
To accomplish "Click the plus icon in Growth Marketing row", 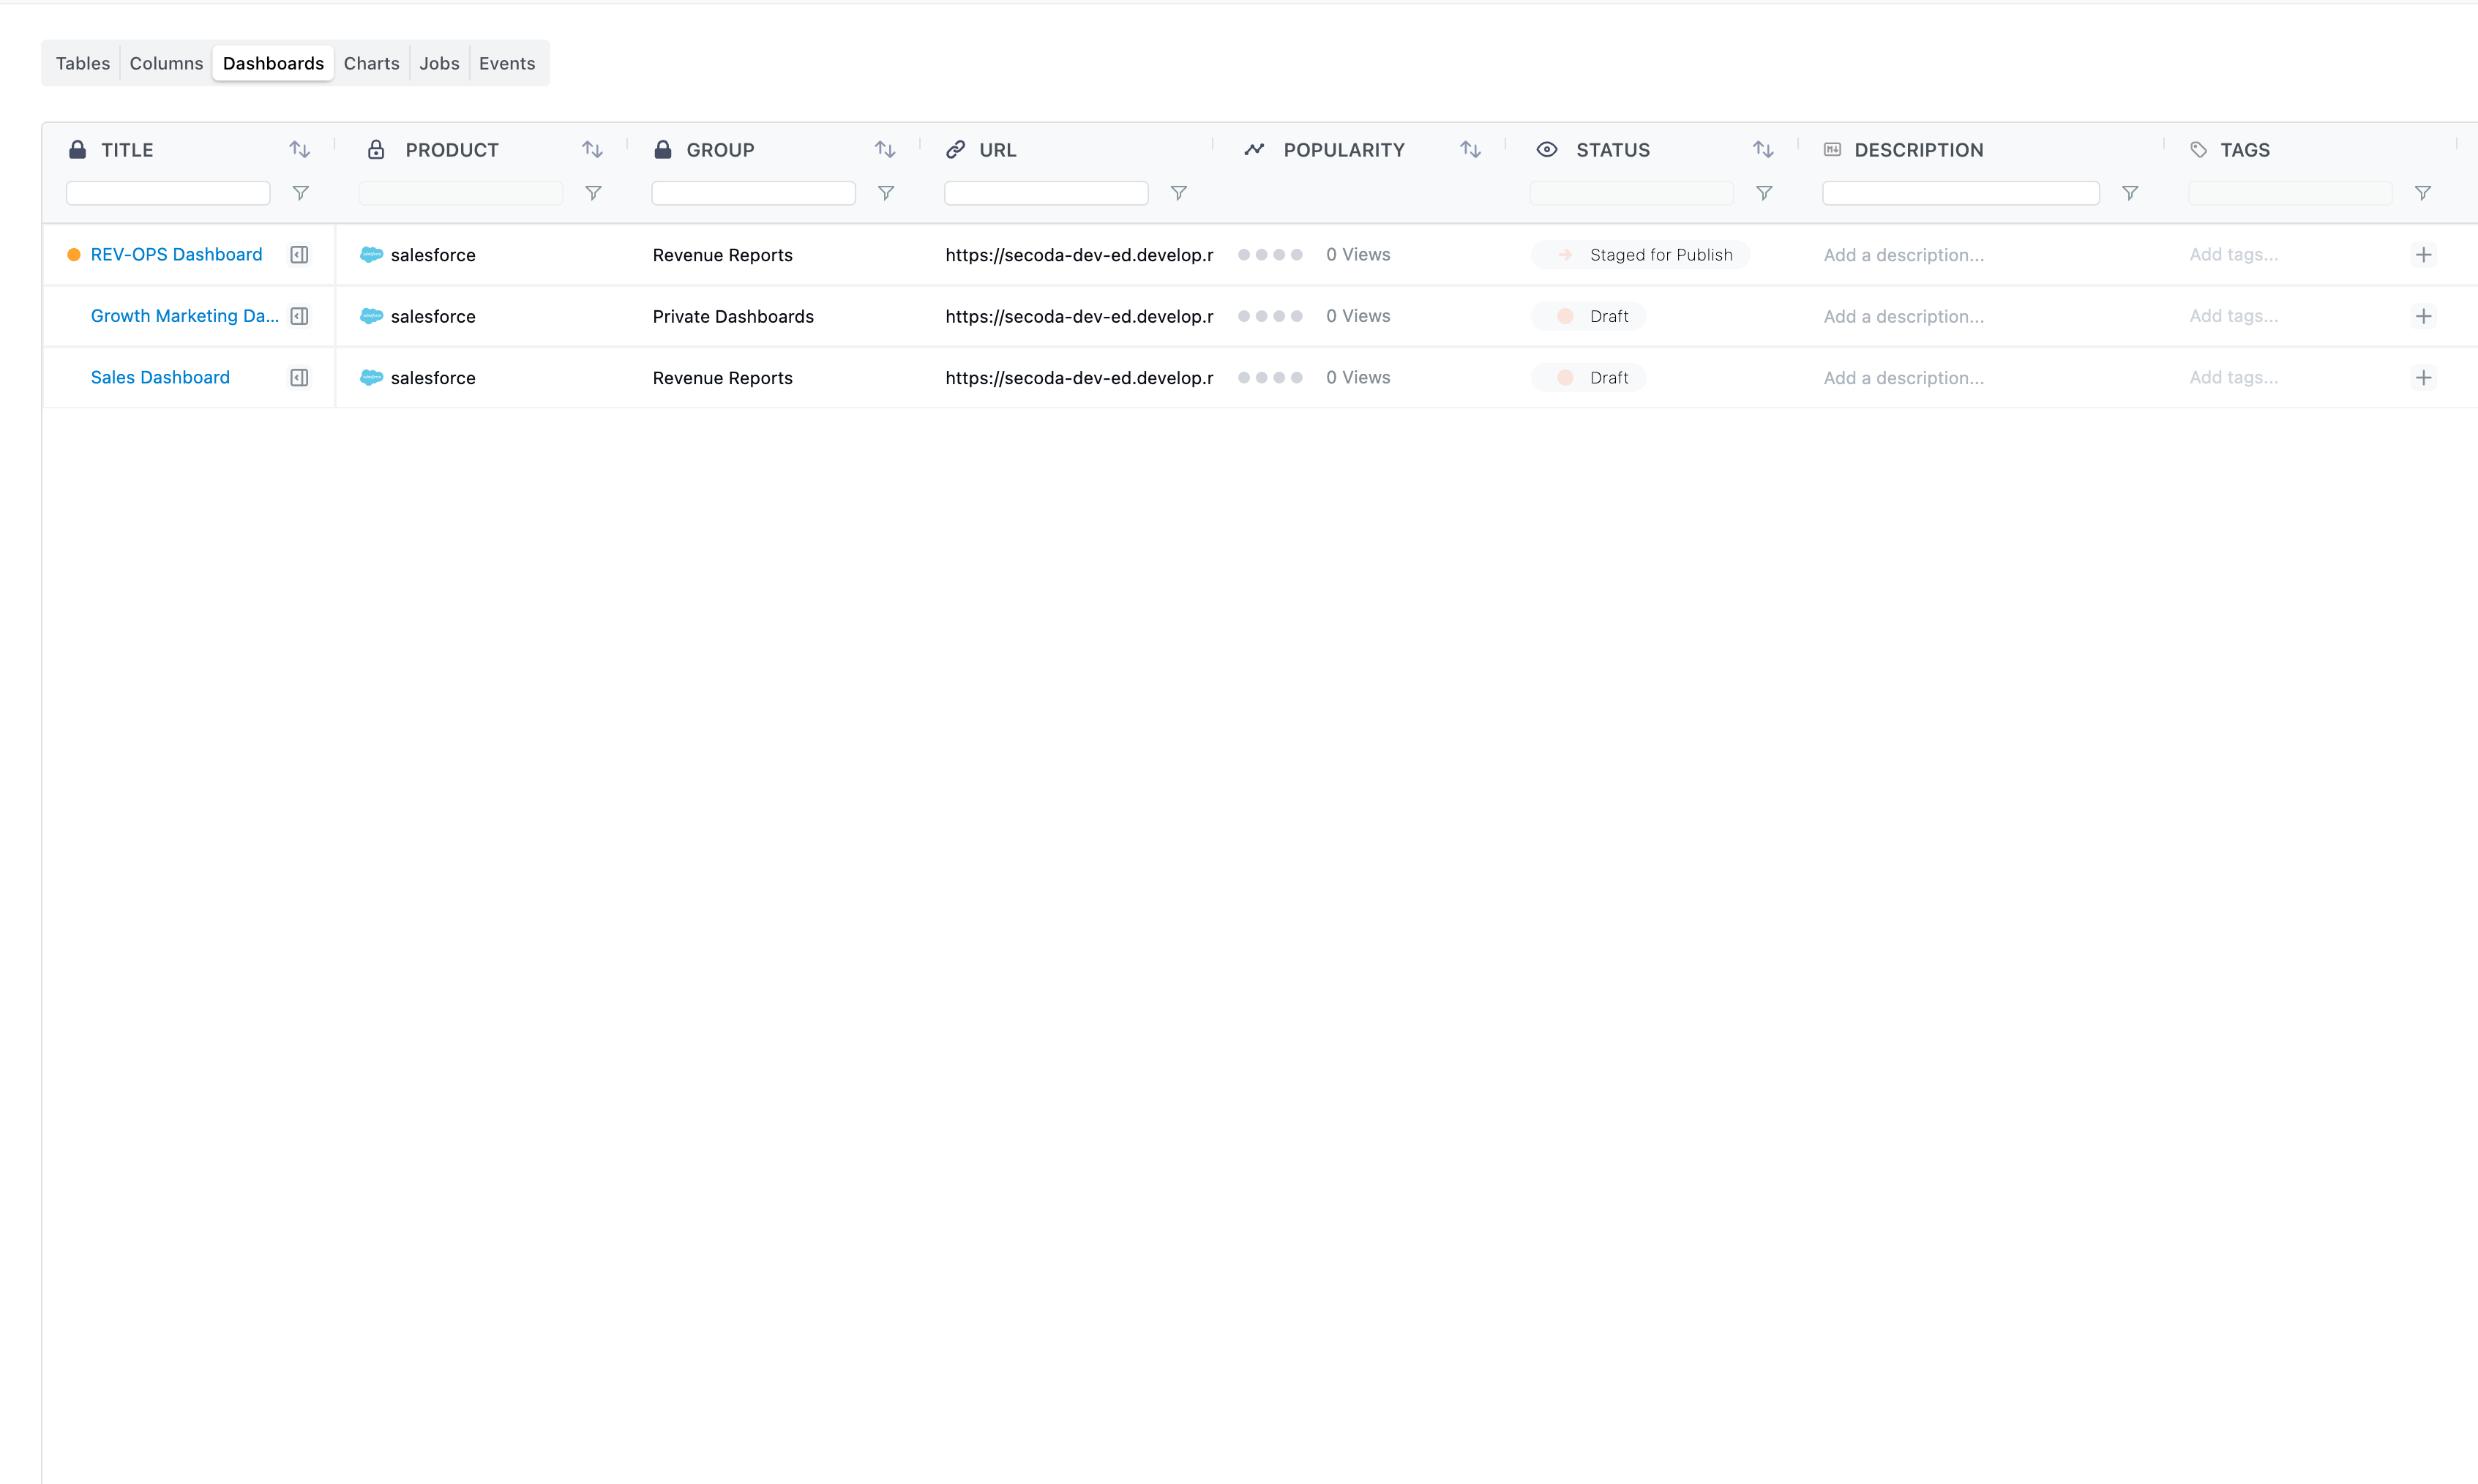I will [x=2423, y=316].
